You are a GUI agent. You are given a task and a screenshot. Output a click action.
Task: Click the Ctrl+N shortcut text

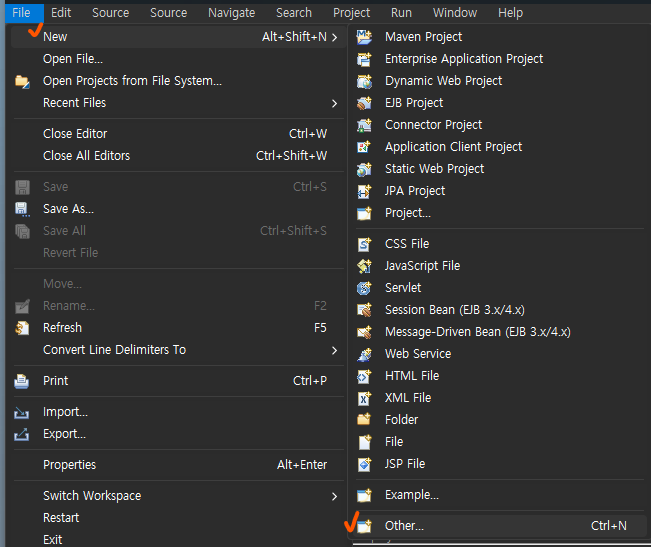coord(609,526)
